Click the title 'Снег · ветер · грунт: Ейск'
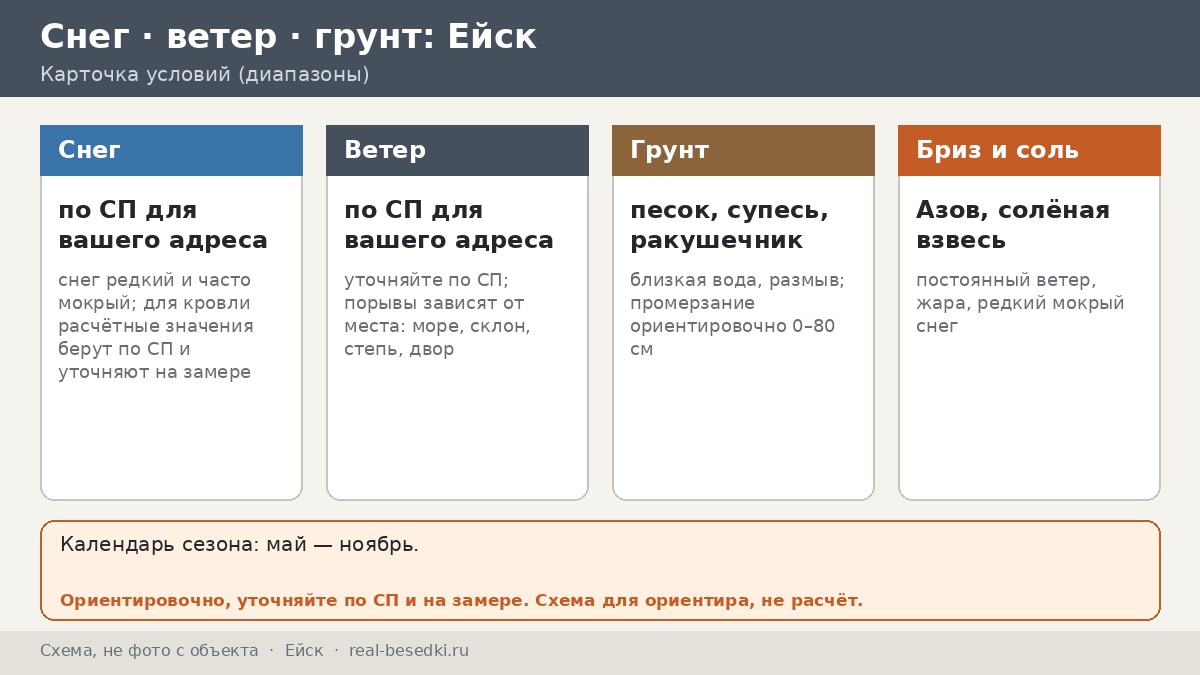Screen dimensions: 1200x675 click(288, 37)
